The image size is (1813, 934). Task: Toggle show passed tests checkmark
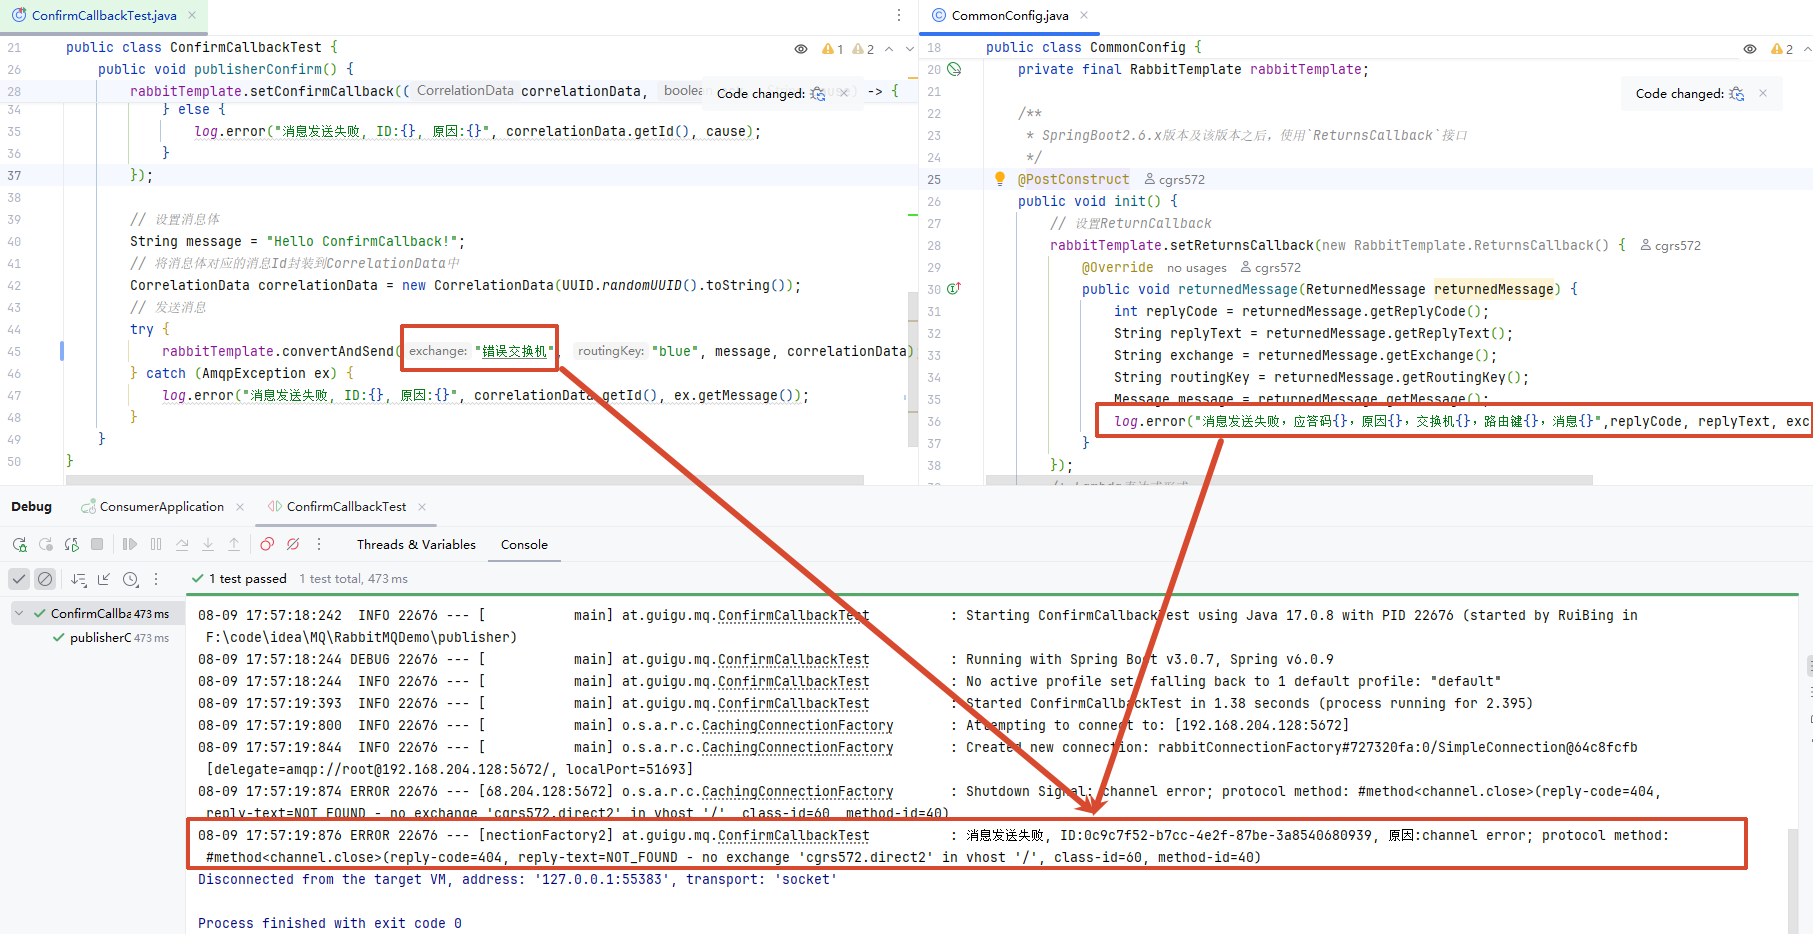tap(19, 579)
